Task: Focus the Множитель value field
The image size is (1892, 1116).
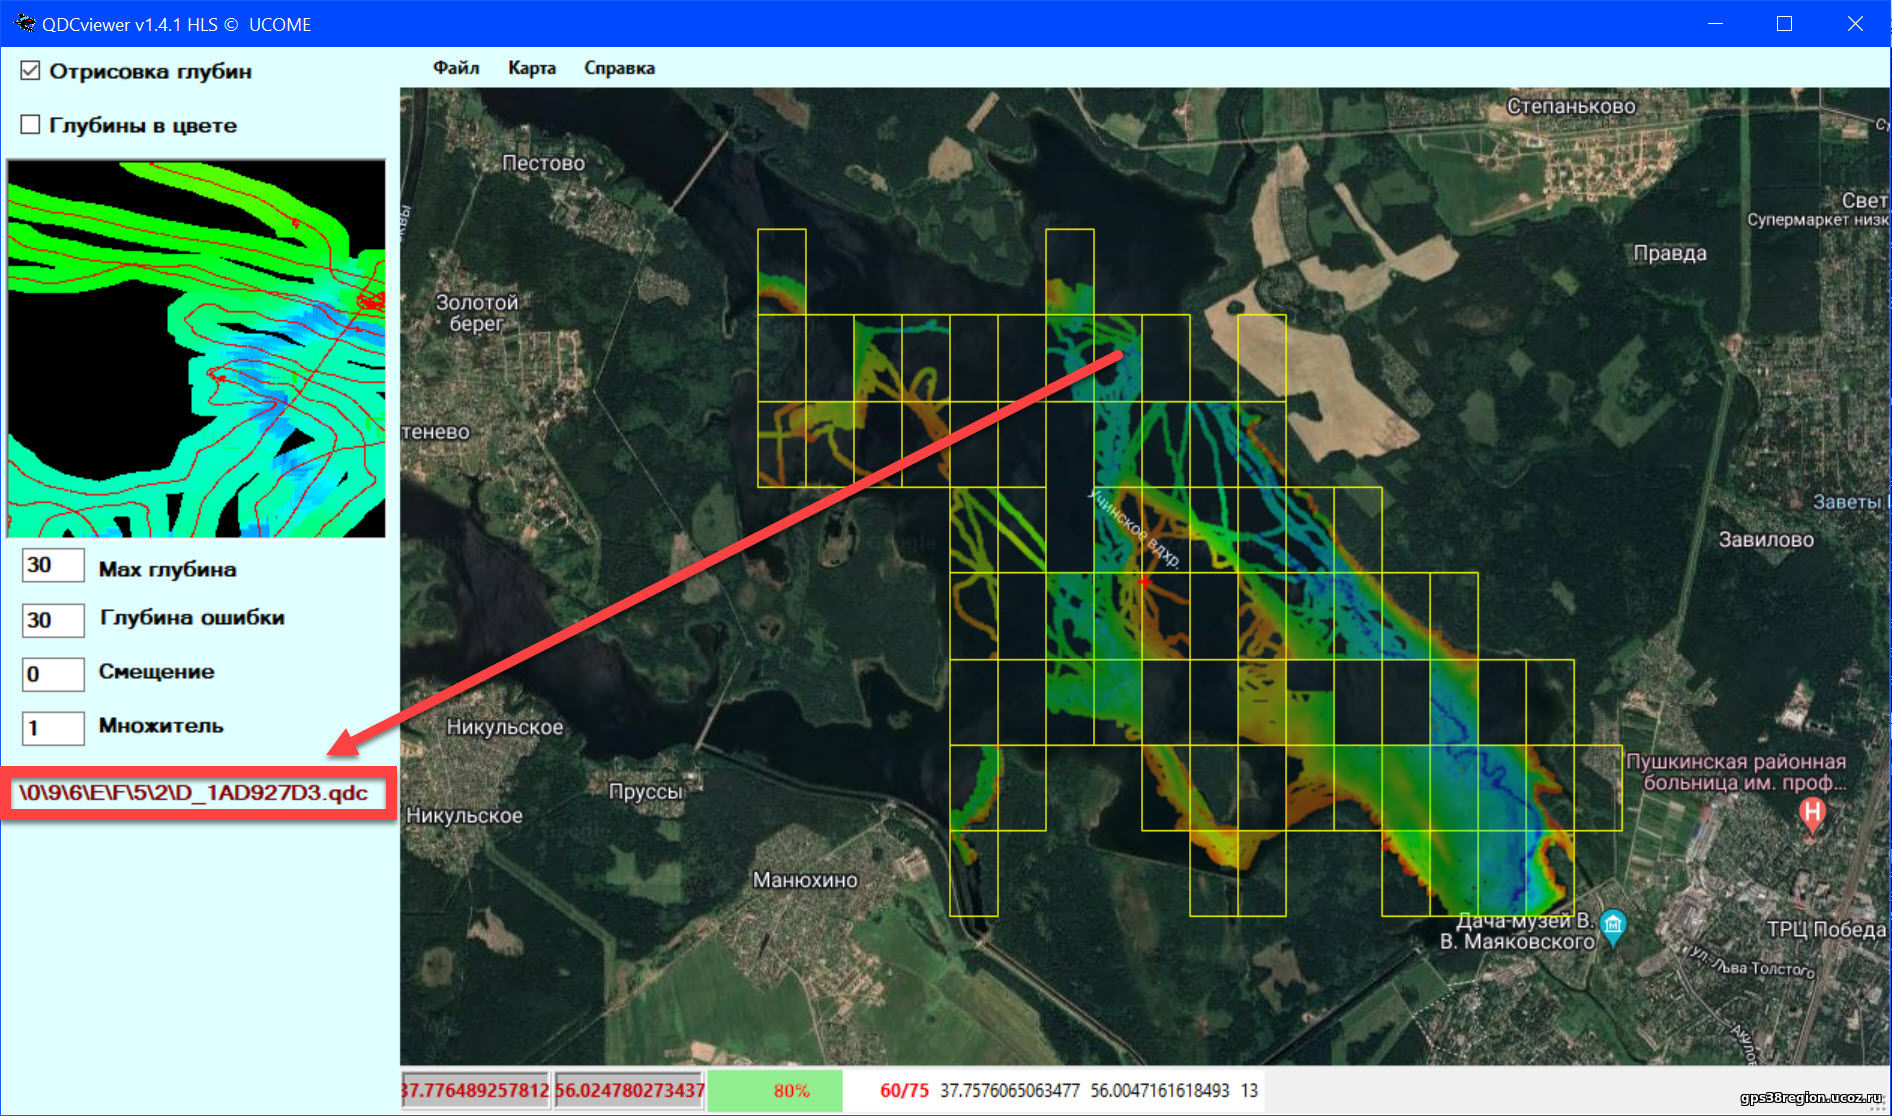Action: pos(53,728)
